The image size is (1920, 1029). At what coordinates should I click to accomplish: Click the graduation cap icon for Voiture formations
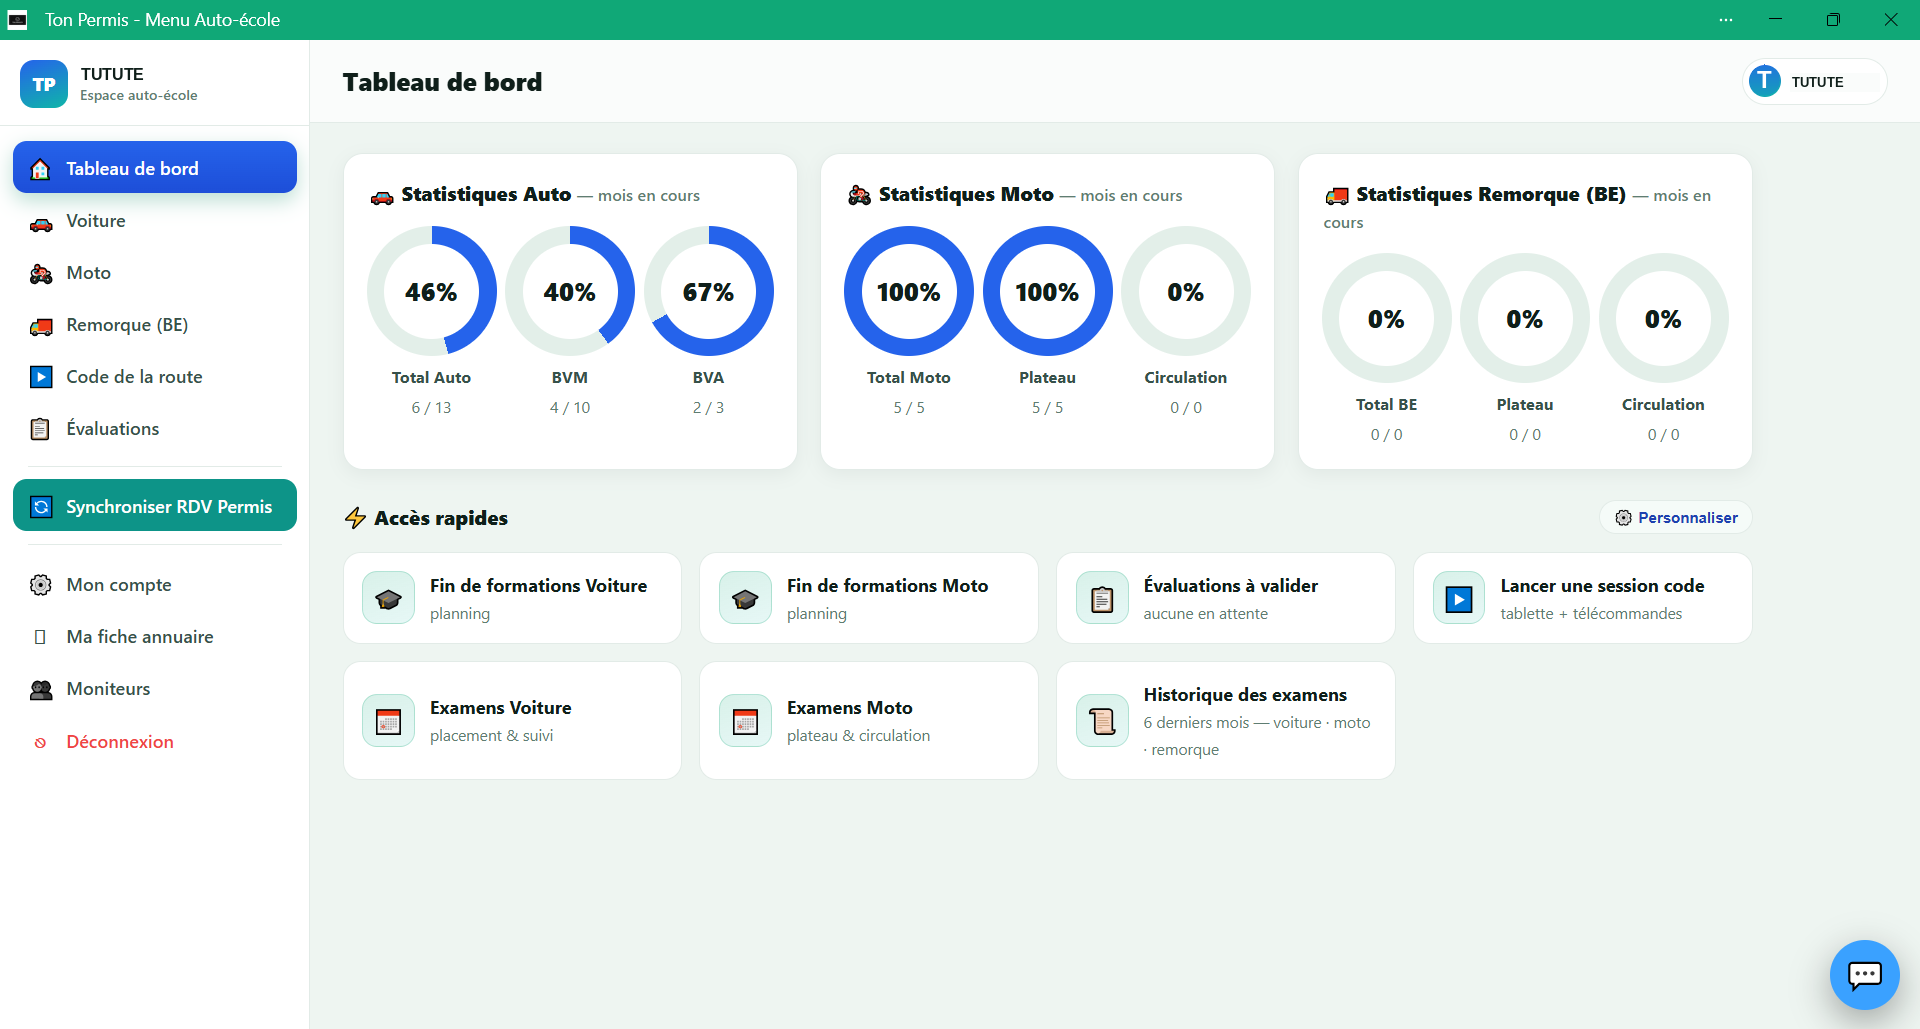[388, 598]
